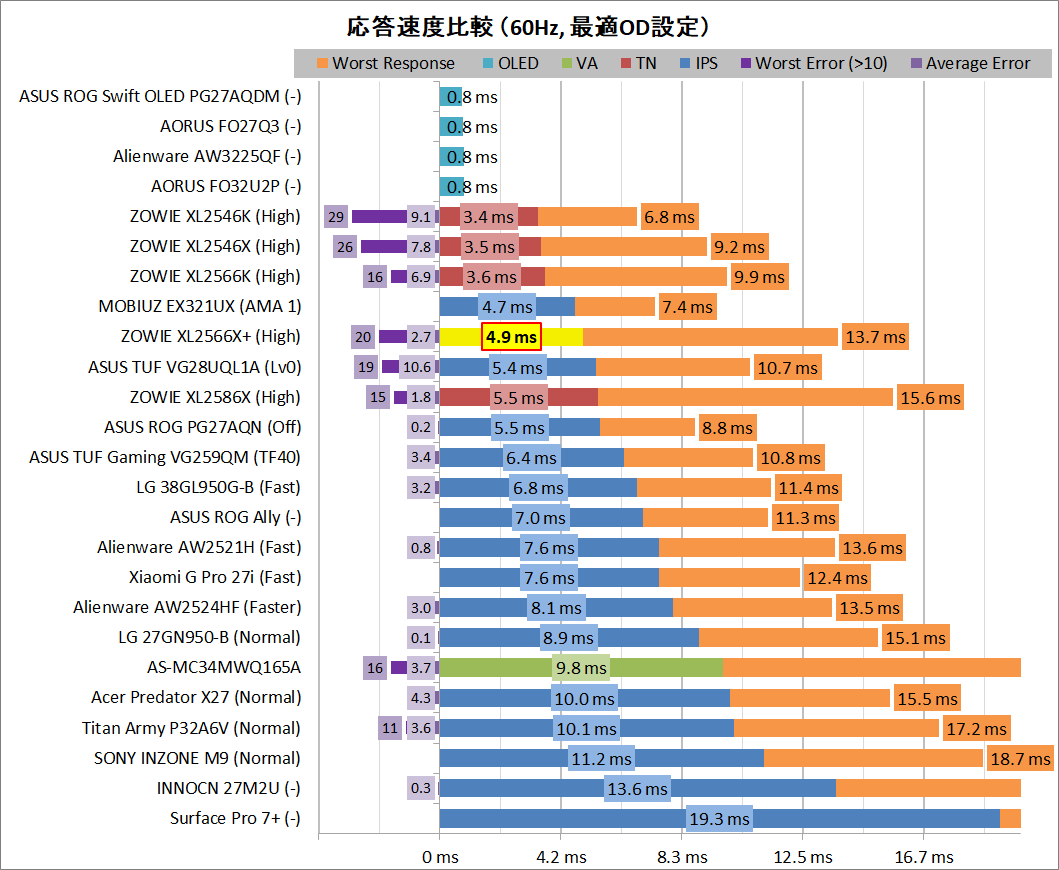
Task: Click the red TN legend swatch
Action: [625, 63]
